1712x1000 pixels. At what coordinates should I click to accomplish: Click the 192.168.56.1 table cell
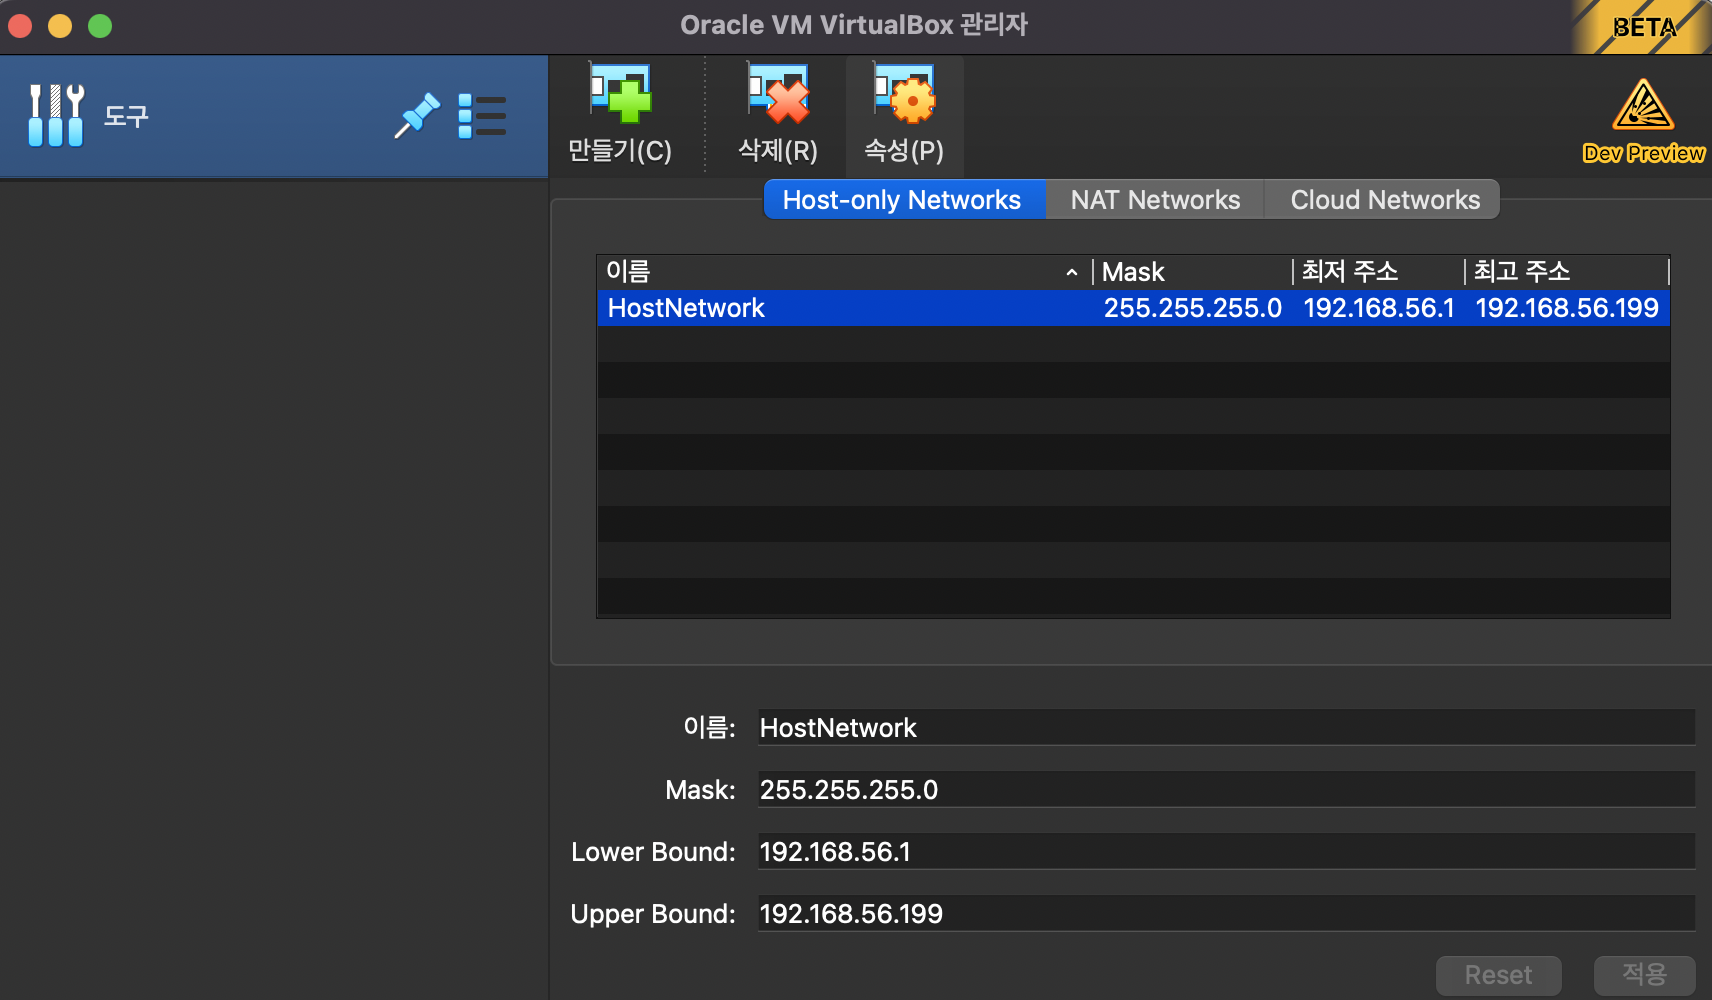[x=1379, y=308]
